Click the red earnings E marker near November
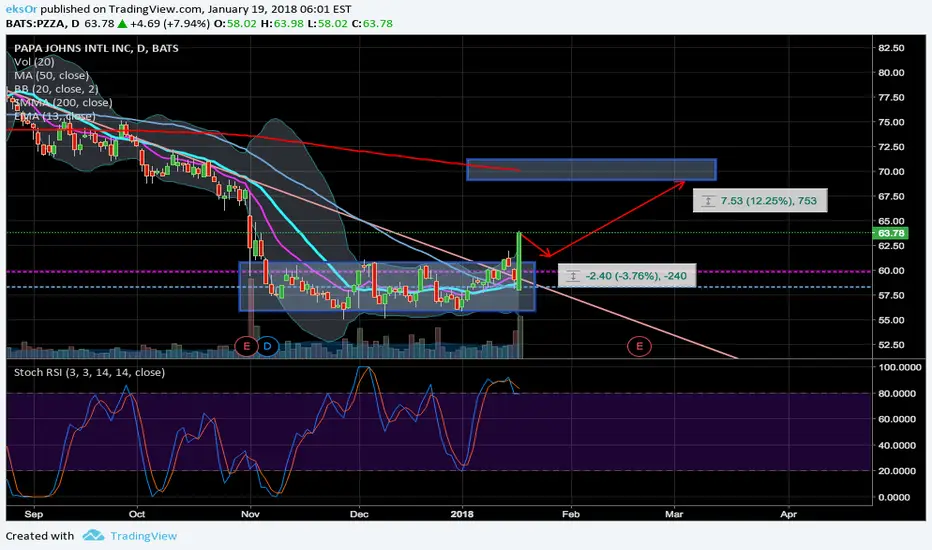This screenshot has height=550, width=932. pos(246,346)
